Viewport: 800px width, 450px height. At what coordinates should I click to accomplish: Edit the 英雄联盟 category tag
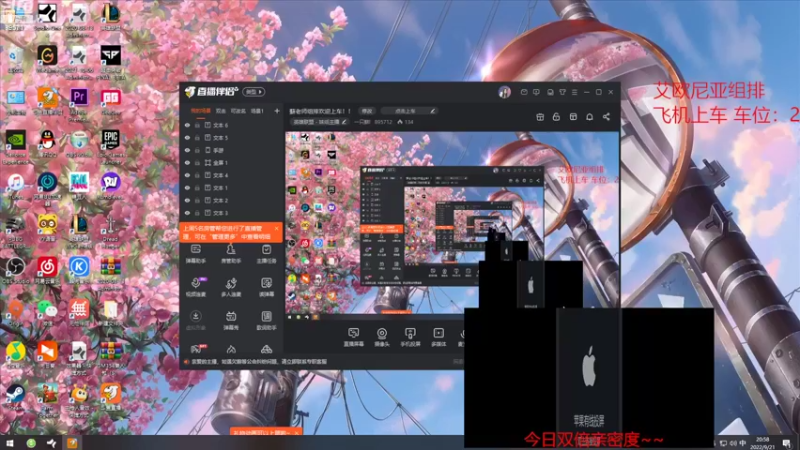pos(320,122)
